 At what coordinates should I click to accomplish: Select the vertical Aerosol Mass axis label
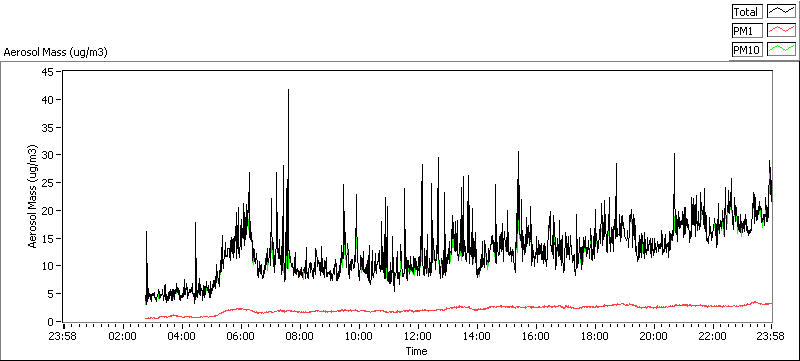33,197
